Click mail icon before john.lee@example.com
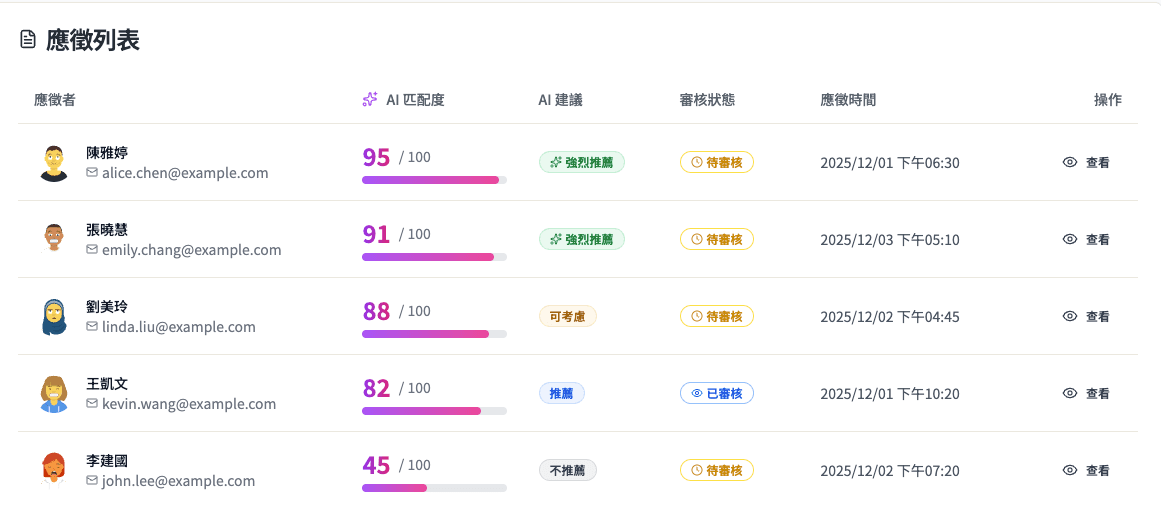The width and height of the screenshot is (1161, 523). (x=93, y=481)
